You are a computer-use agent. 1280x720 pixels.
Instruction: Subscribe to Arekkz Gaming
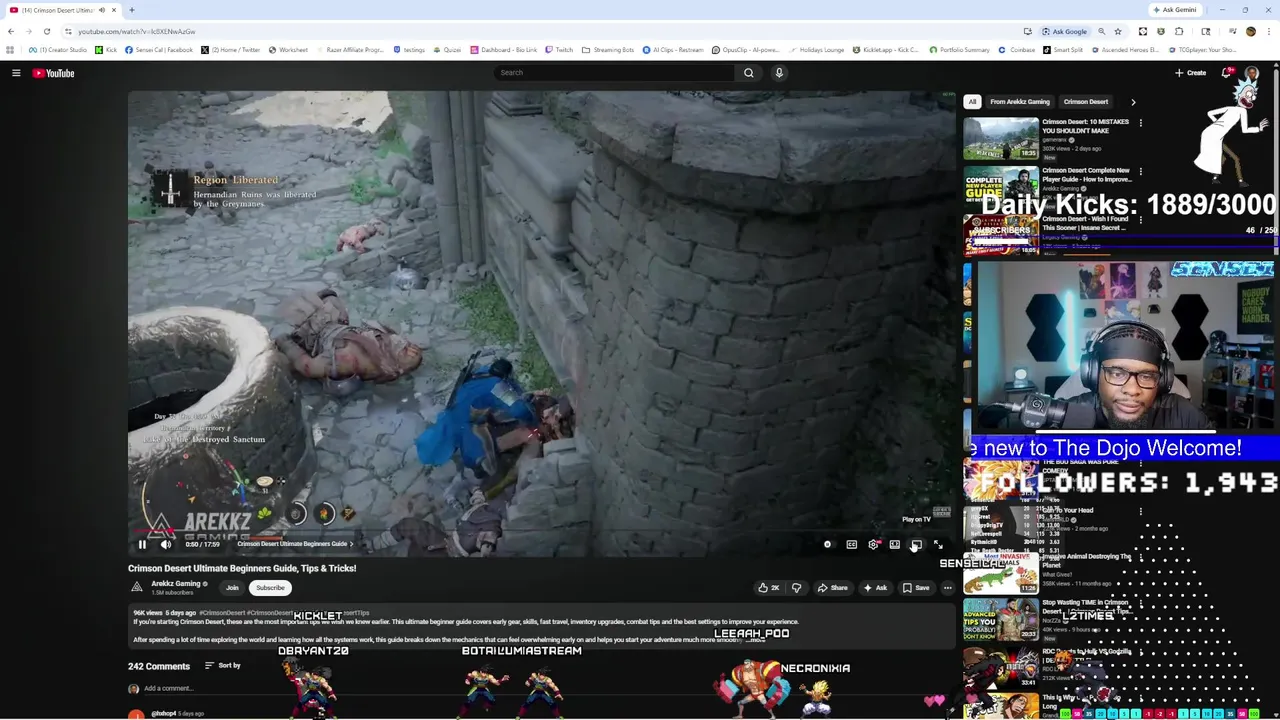[270, 588]
